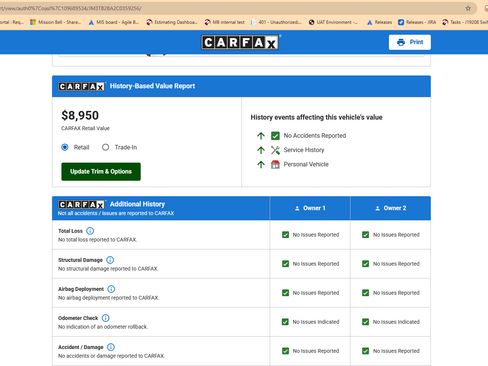
Task: Open the 401 Unauthorized bookmark
Action: point(276,22)
